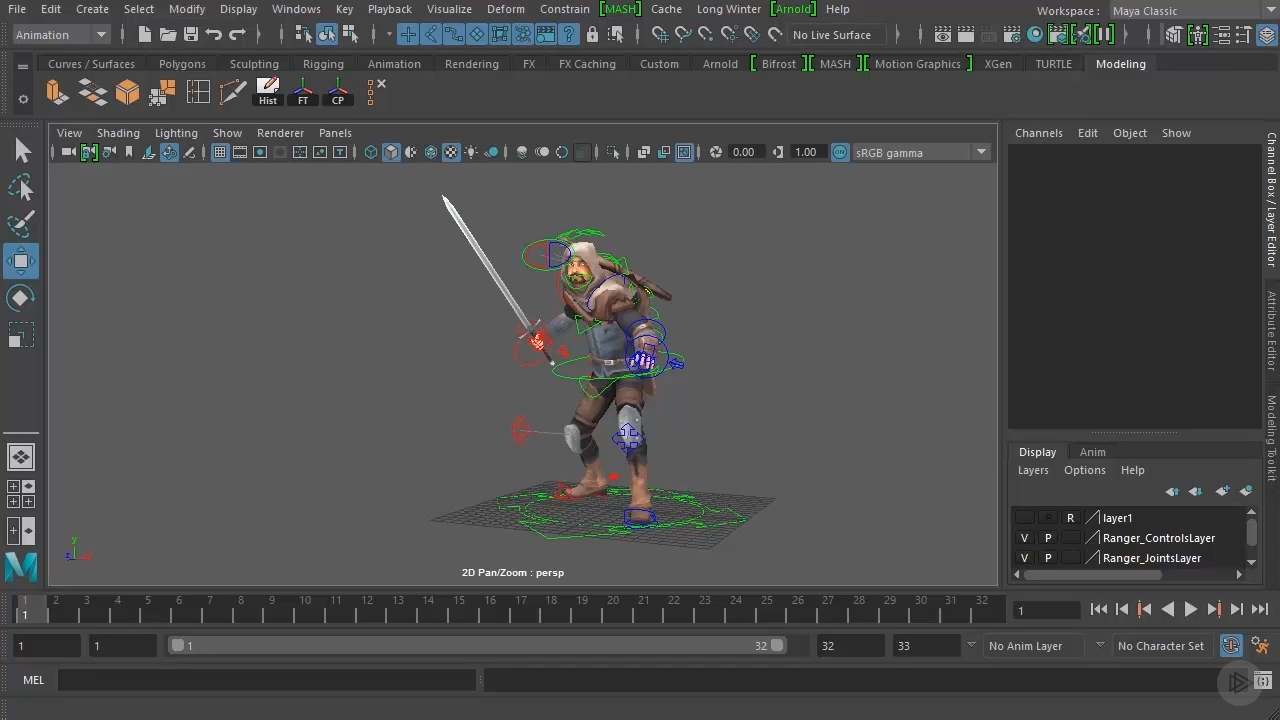The height and width of the screenshot is (720, 1280).
Task: Click the Open Scene folder icon
Action: 168,35
